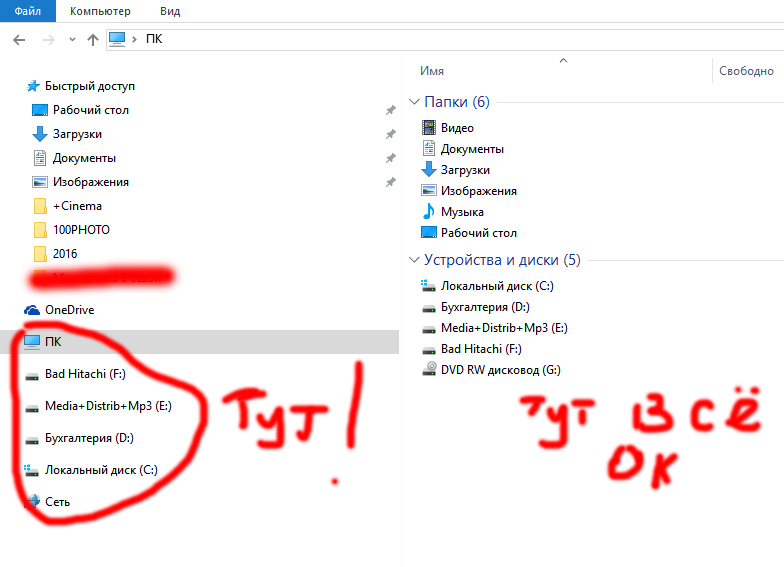Click the Back navigation arrow
Image resolution: width=784 pixels, height=567 pixels.
[x=18, y=39]
